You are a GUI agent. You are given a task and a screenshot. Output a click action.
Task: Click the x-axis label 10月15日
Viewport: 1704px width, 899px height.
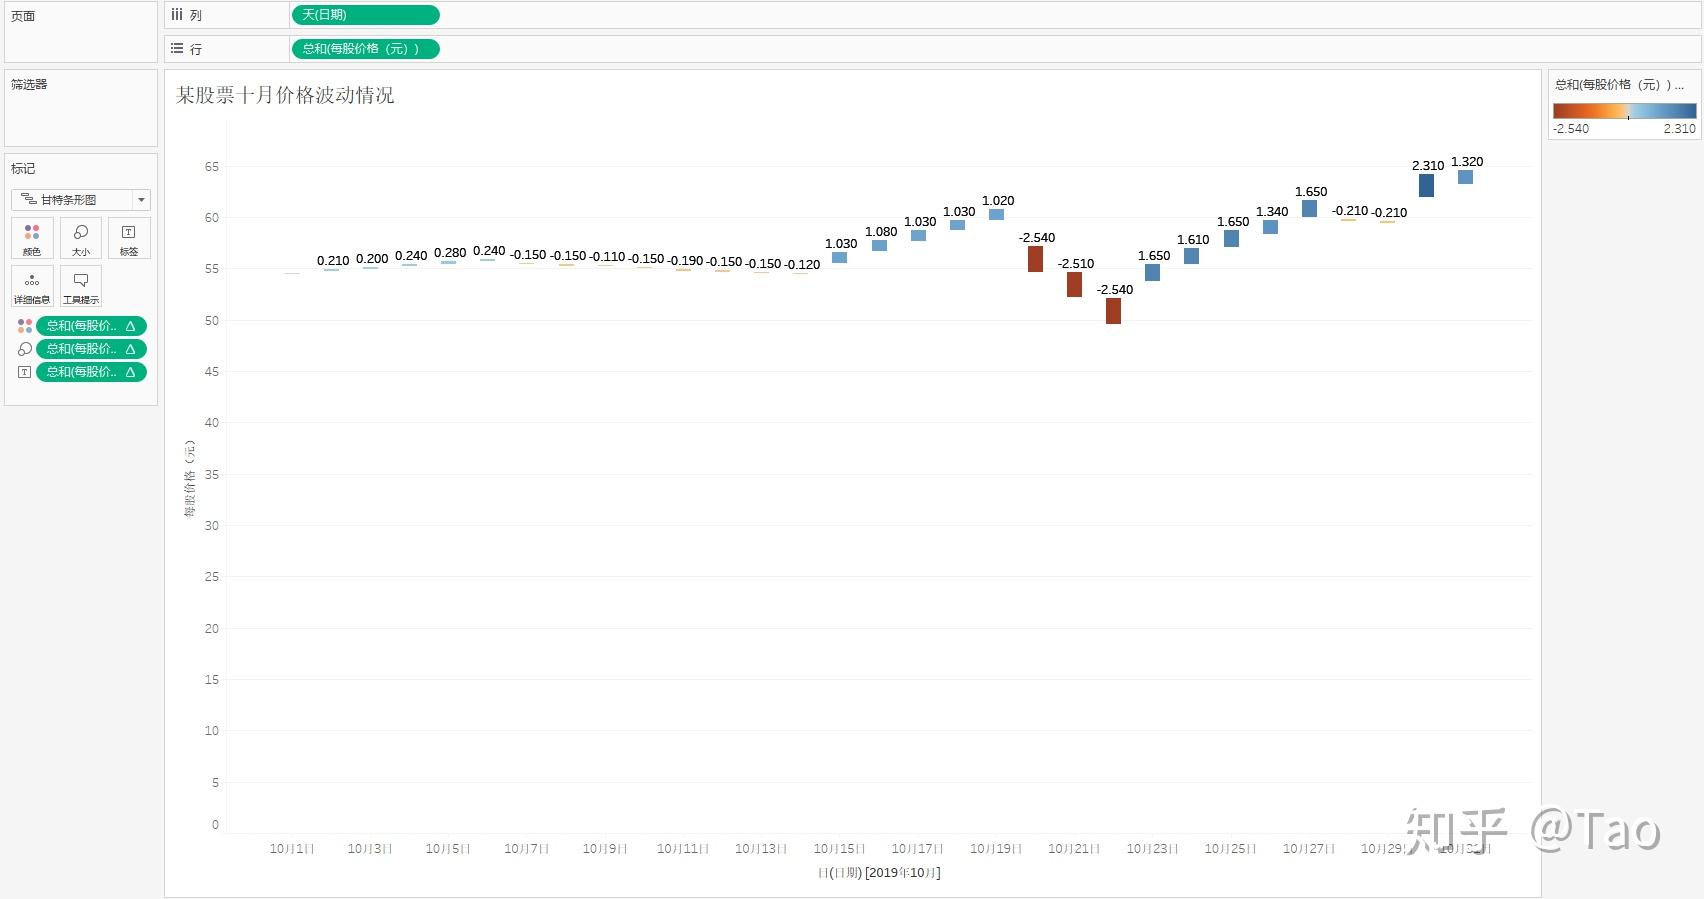[x=839, y=849]
